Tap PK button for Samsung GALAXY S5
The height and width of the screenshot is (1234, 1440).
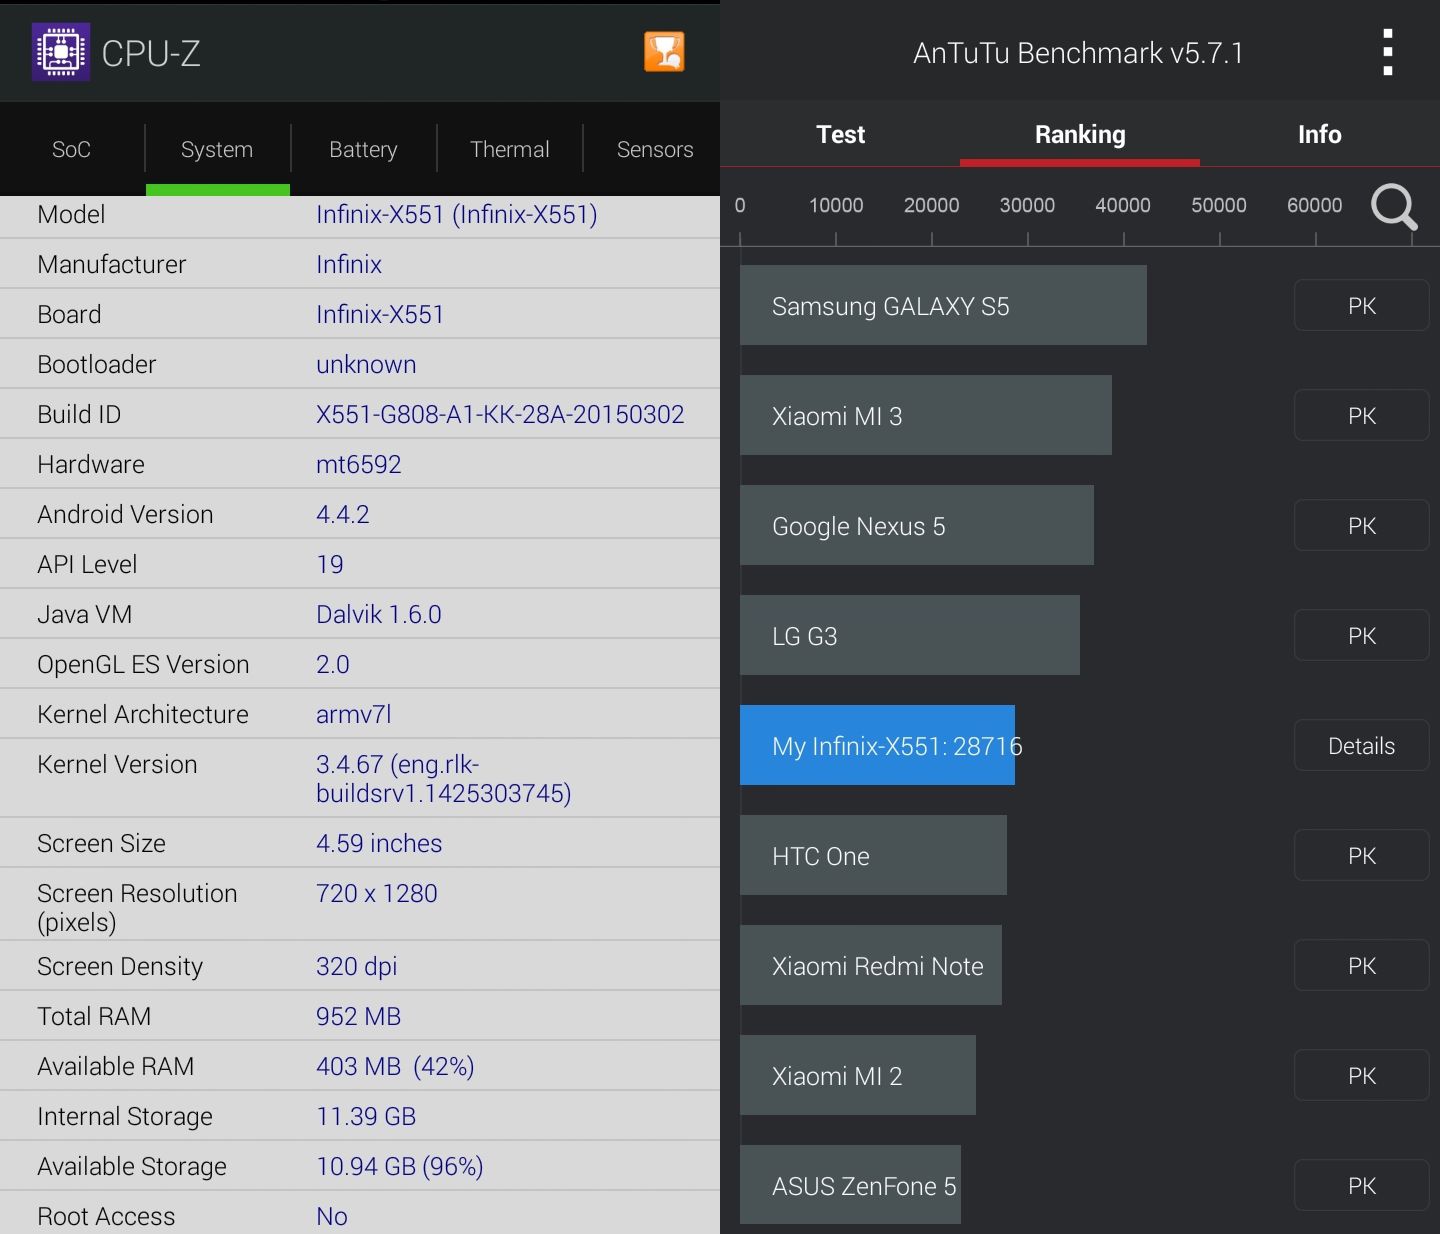point(1362,305)
